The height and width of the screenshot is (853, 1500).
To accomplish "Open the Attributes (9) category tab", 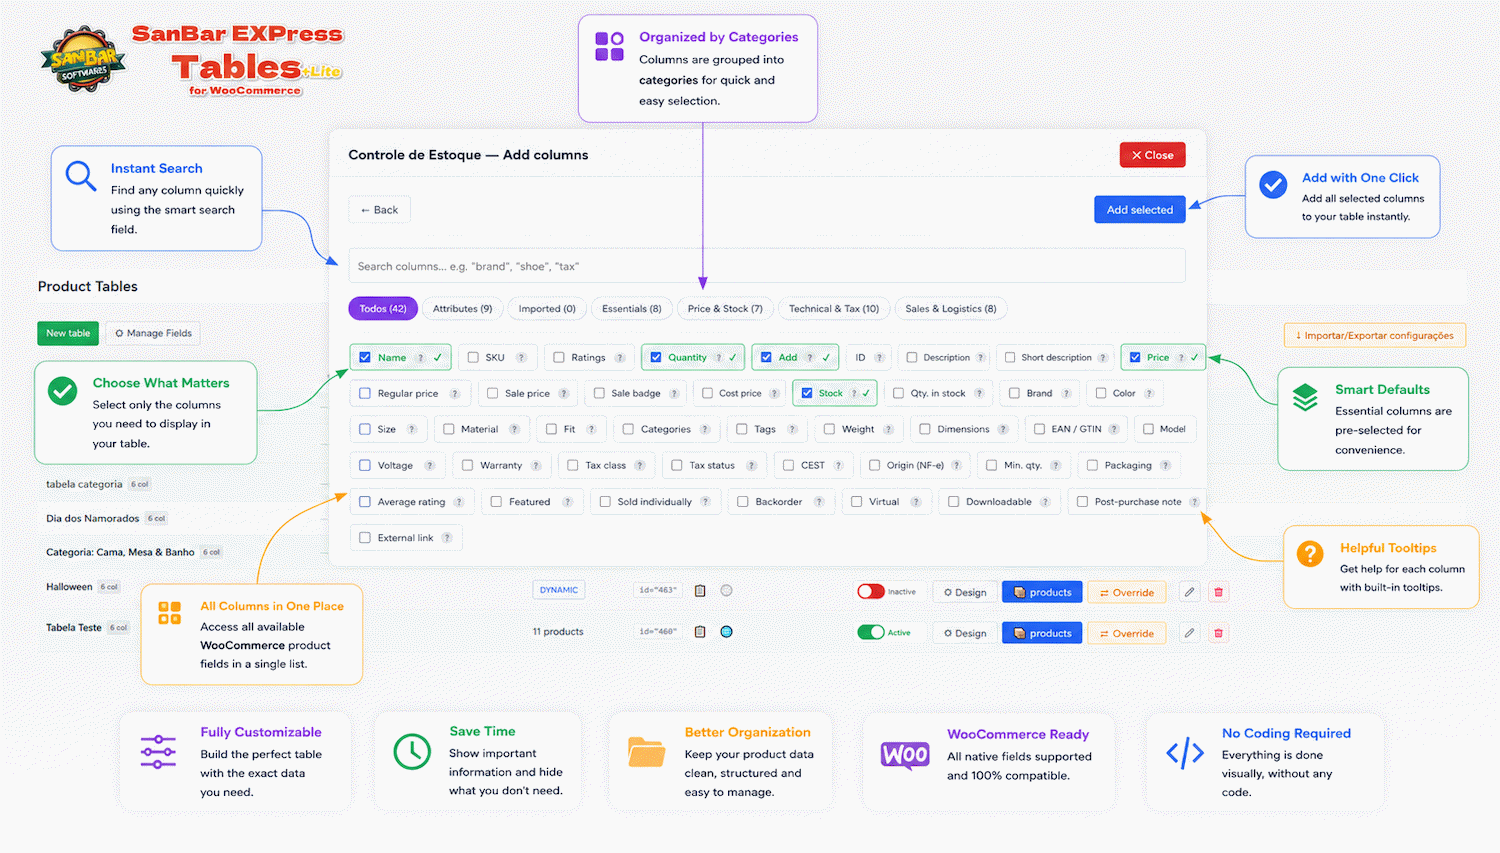I will click(x=462, y=309).
